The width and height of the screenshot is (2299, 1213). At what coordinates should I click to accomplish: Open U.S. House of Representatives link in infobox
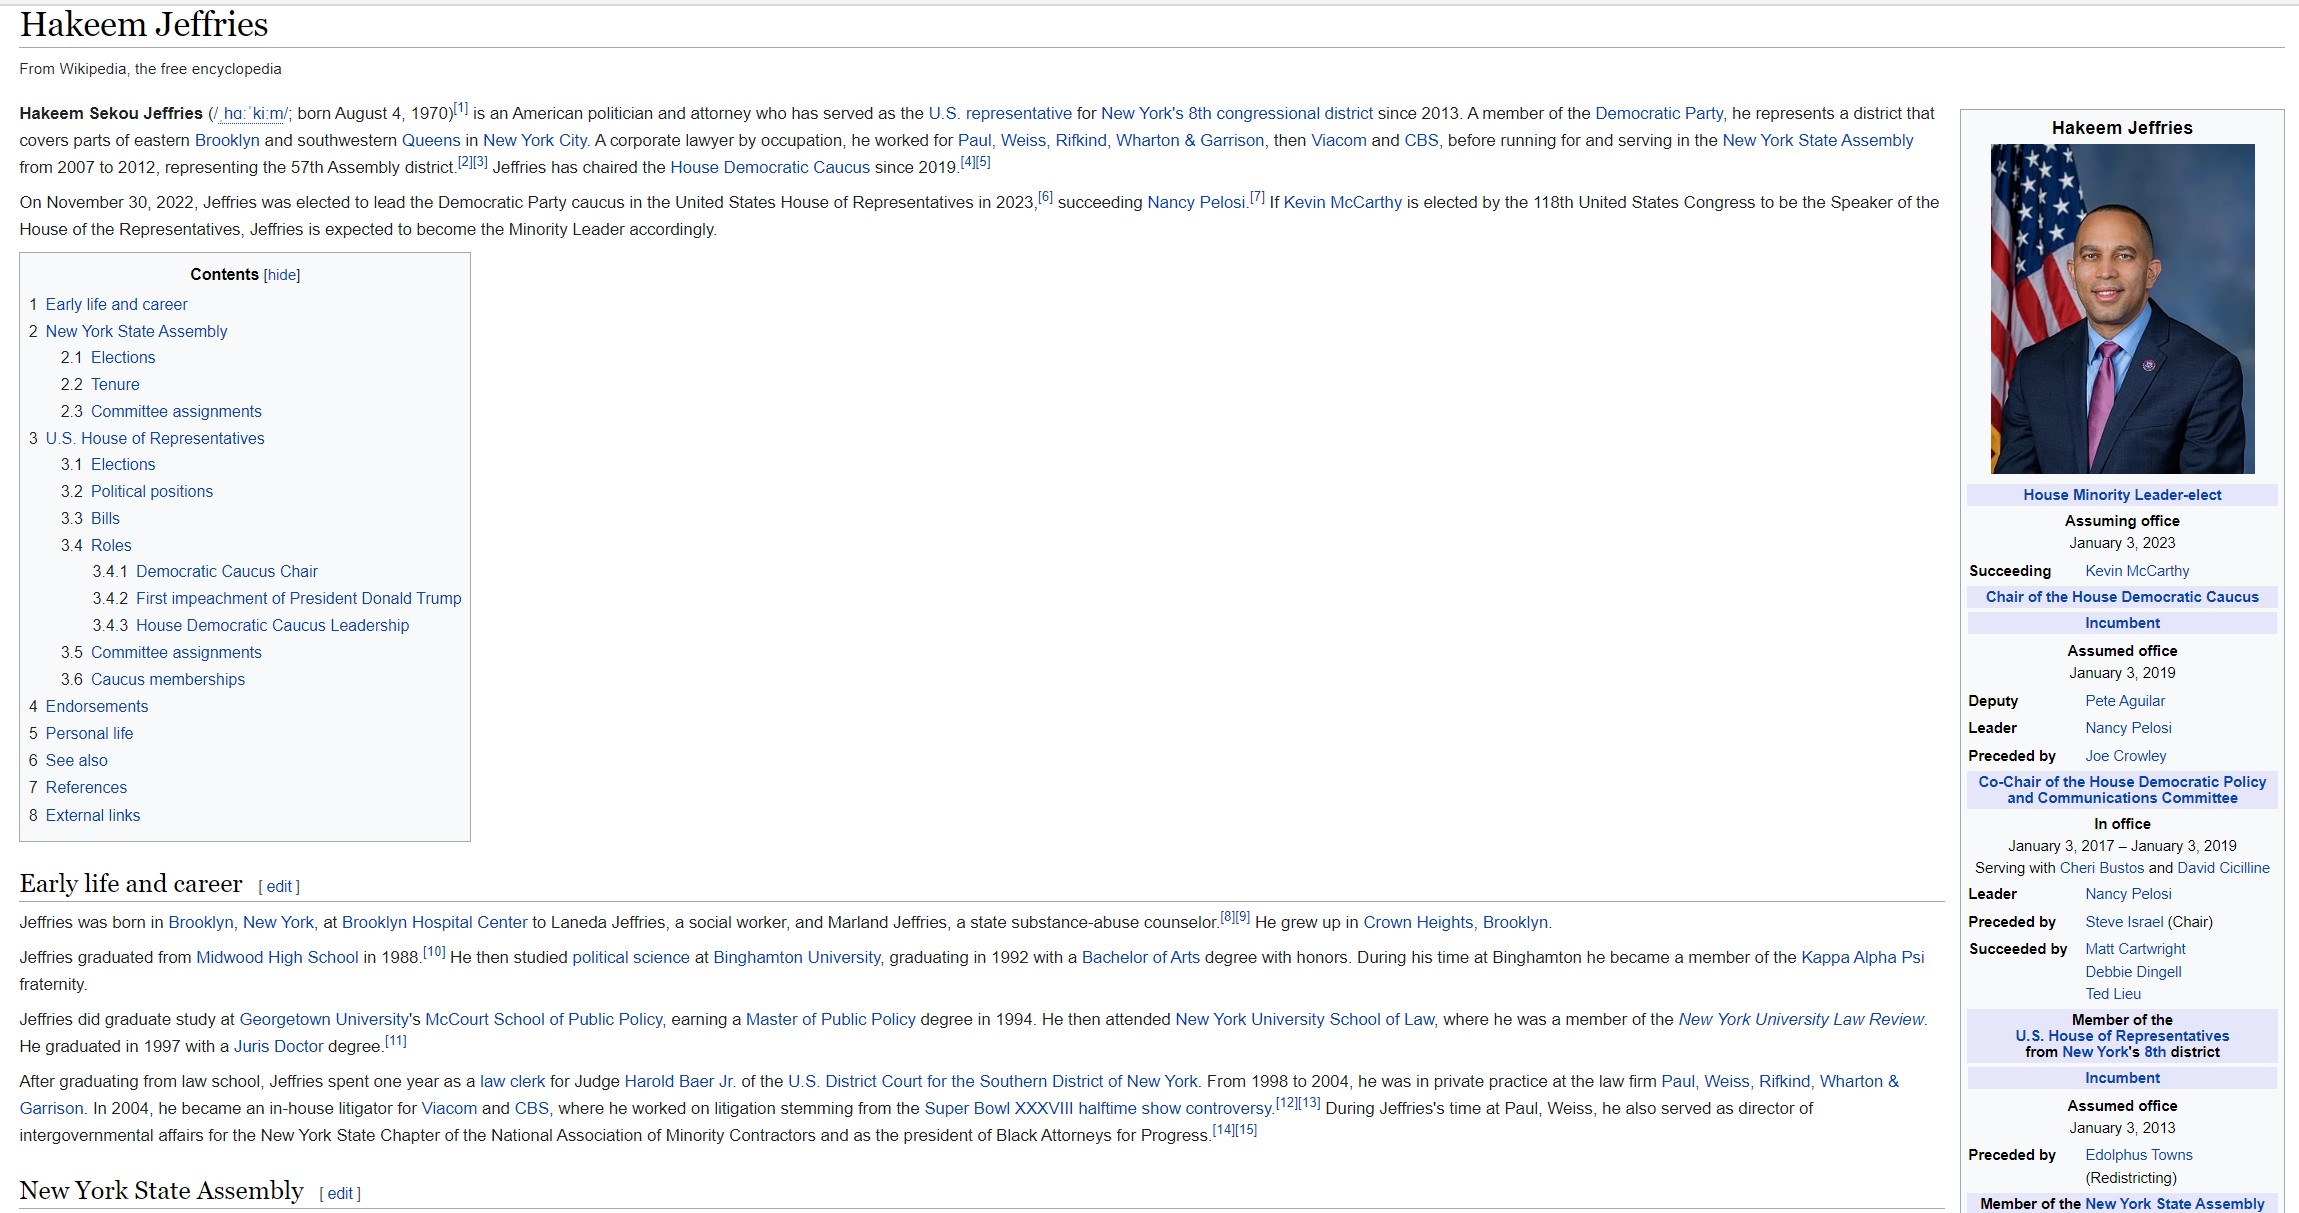tap(2122, 1036)
